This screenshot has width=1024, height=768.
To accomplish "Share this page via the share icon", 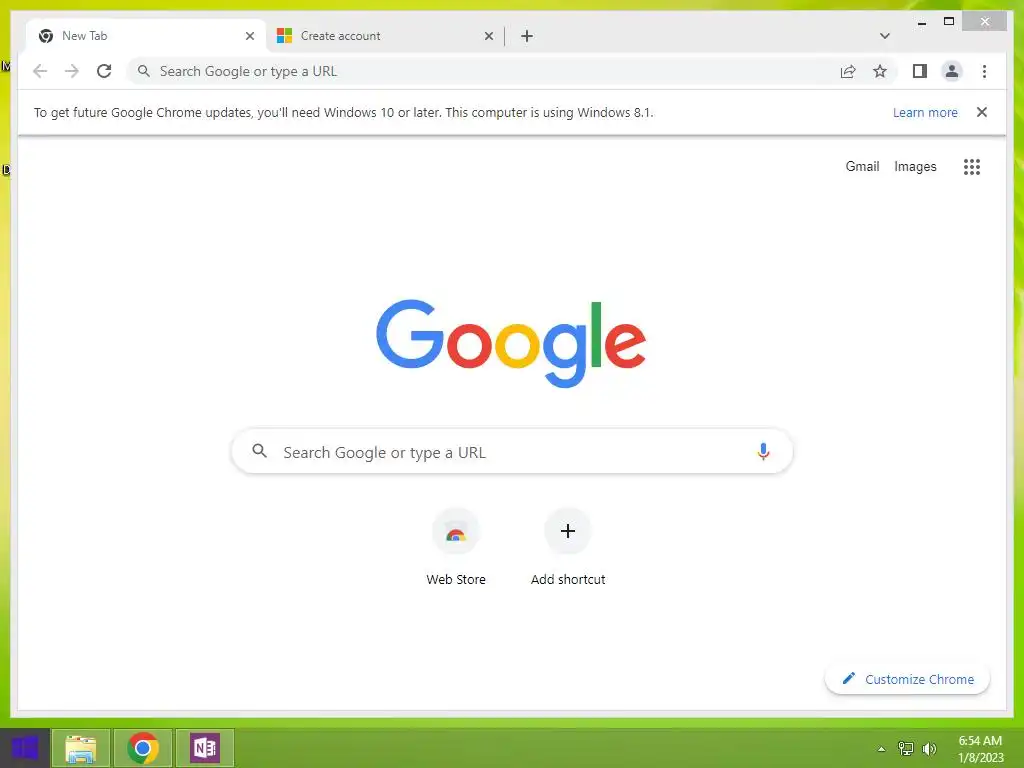I will (848, 71).
